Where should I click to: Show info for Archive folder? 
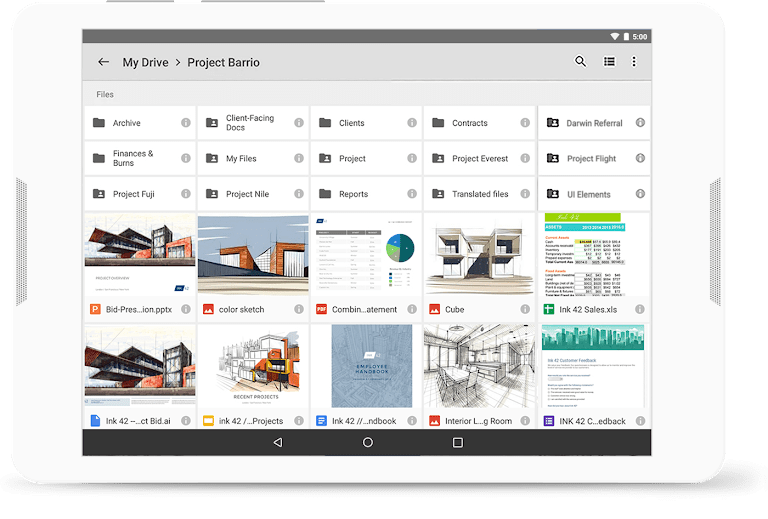186,122
